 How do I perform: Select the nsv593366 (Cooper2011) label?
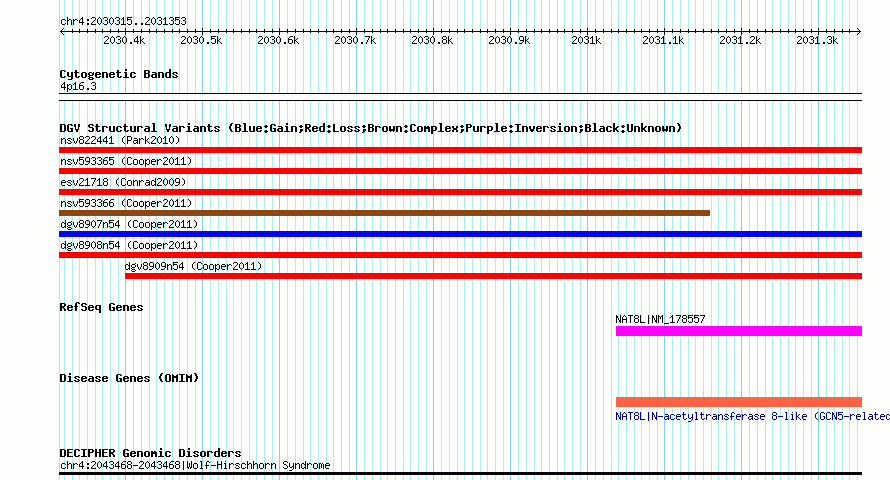click(126, 203)
